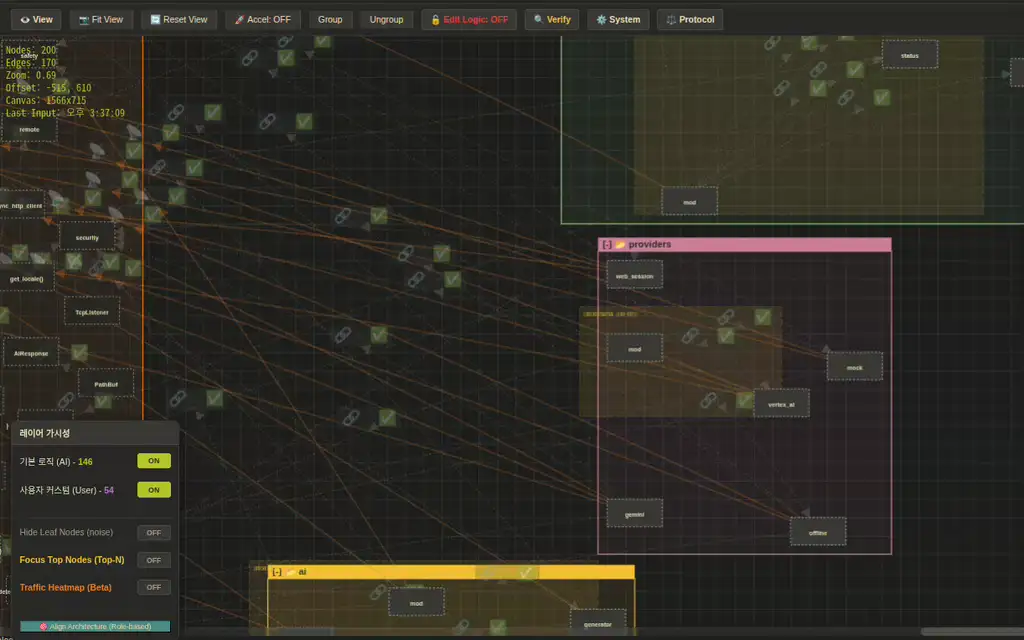Collapse the providers group with [-]
Viewport: 1024px width, 640px height.
[x=607, y=244]
